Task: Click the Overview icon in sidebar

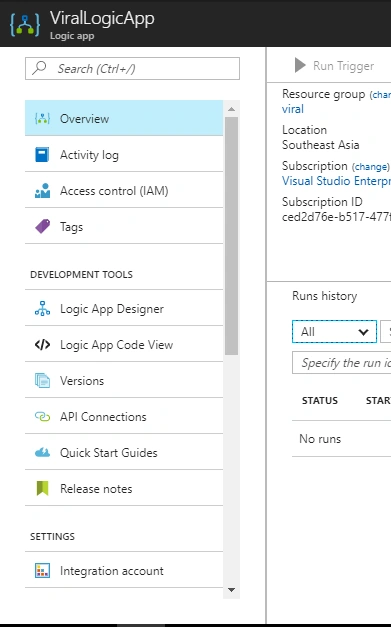Action: (42, 118)
